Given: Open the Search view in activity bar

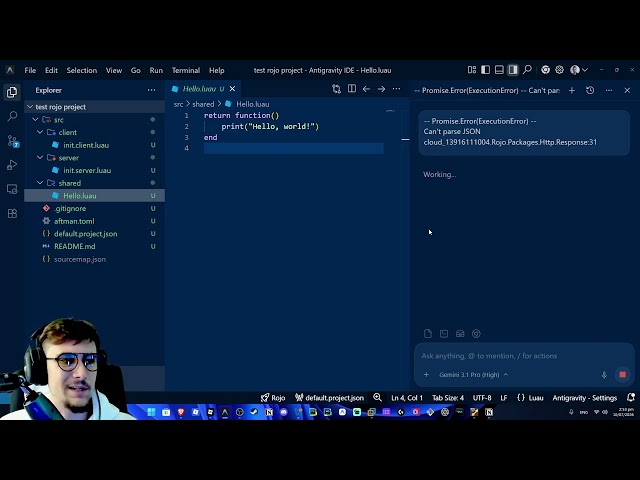Looking at the screenshot, I should pos(12,117).
